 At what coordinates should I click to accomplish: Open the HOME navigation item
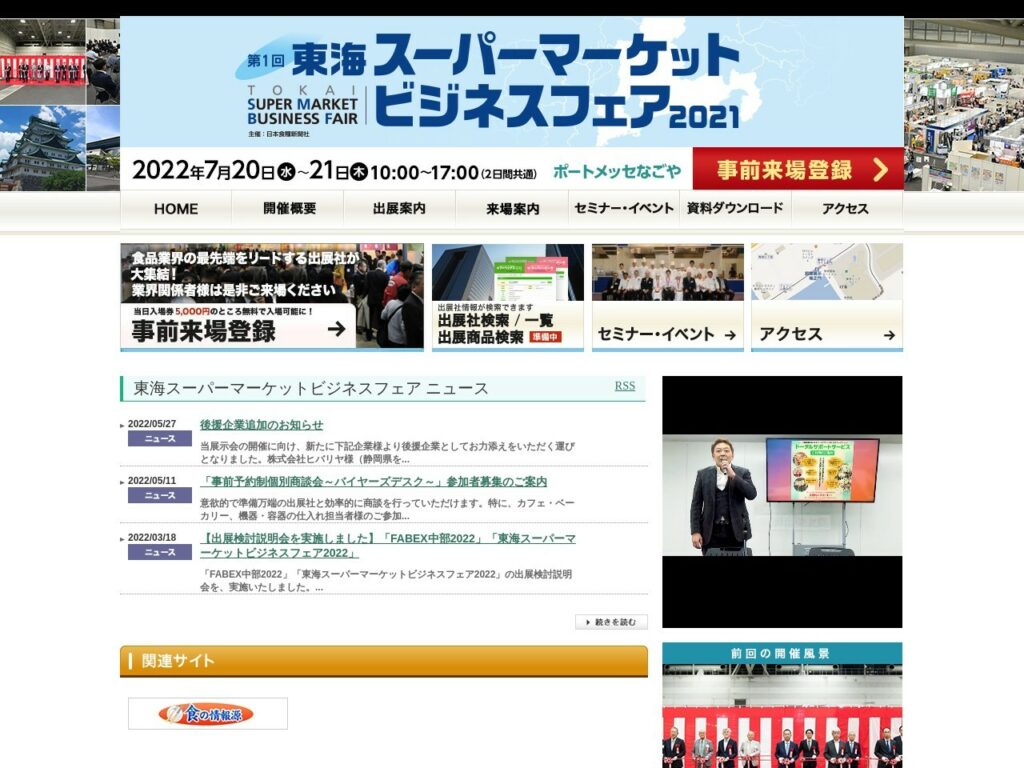coord(176,209)
